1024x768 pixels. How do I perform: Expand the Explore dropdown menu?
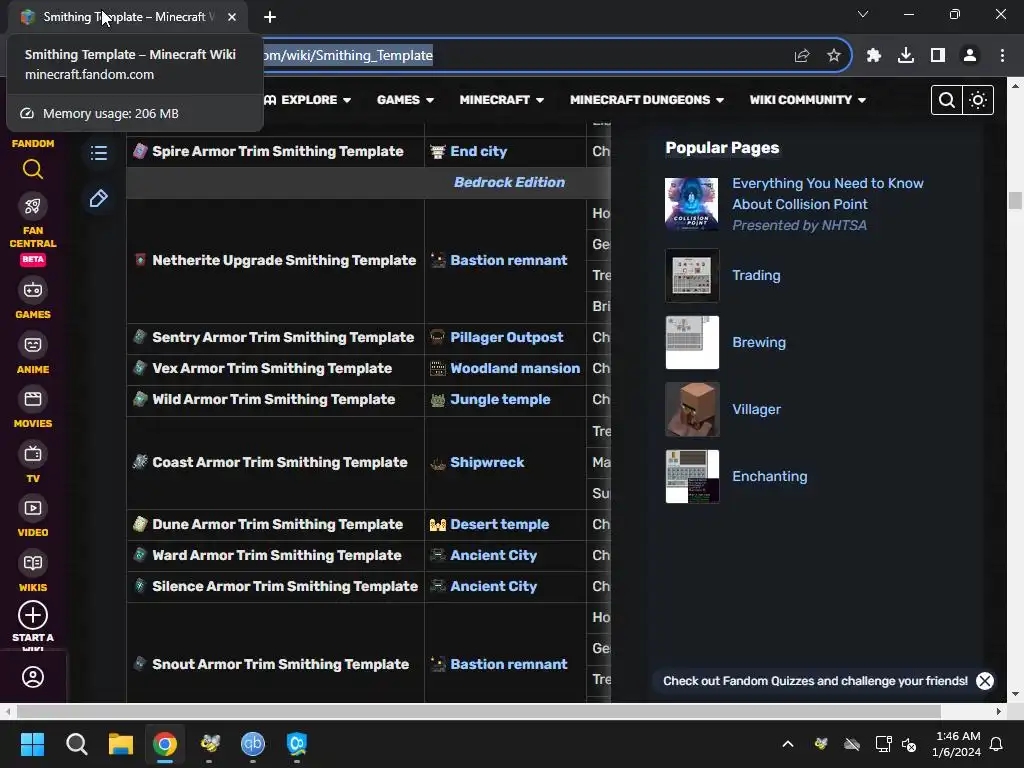[308, 100]
